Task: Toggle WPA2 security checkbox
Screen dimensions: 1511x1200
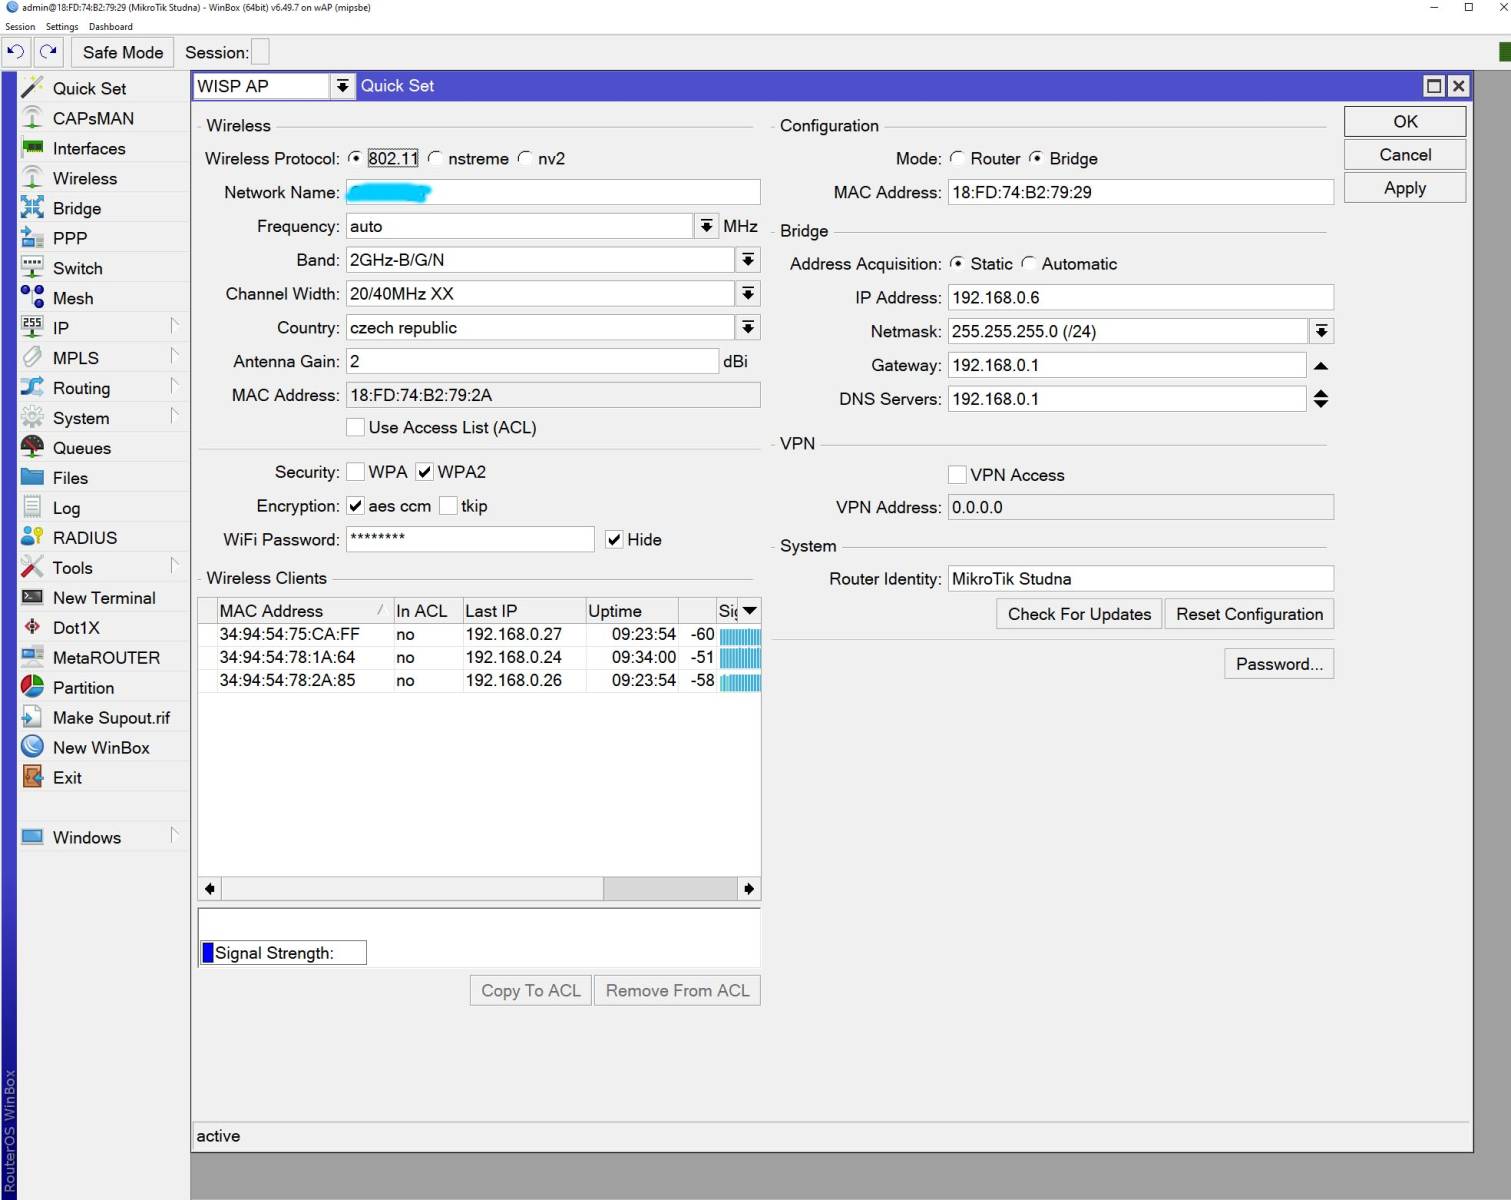Action: tap(425, 472)
